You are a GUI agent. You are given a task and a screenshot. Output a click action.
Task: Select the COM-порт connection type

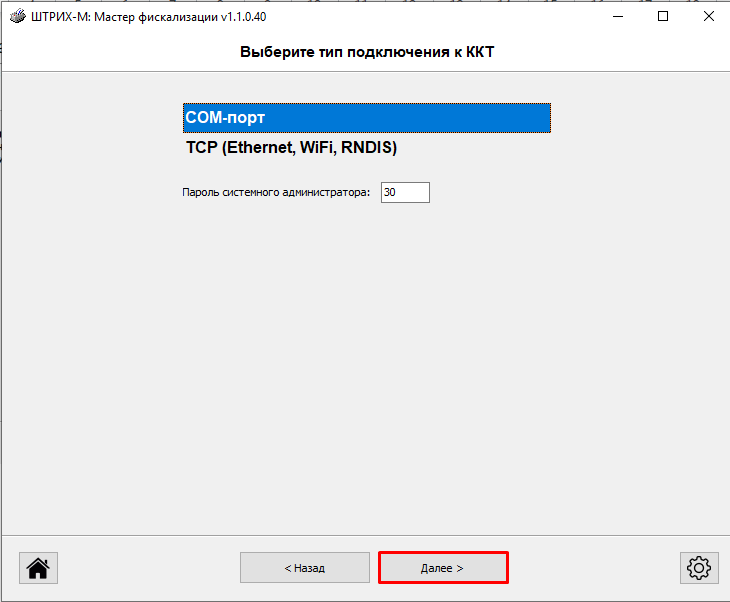point(366,117)
